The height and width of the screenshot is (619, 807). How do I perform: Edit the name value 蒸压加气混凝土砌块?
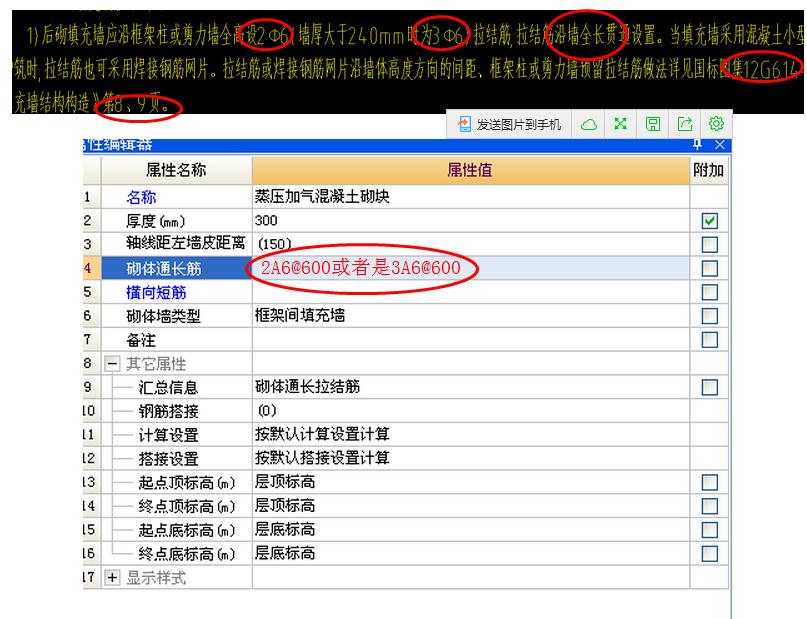(x=470, y=197)
